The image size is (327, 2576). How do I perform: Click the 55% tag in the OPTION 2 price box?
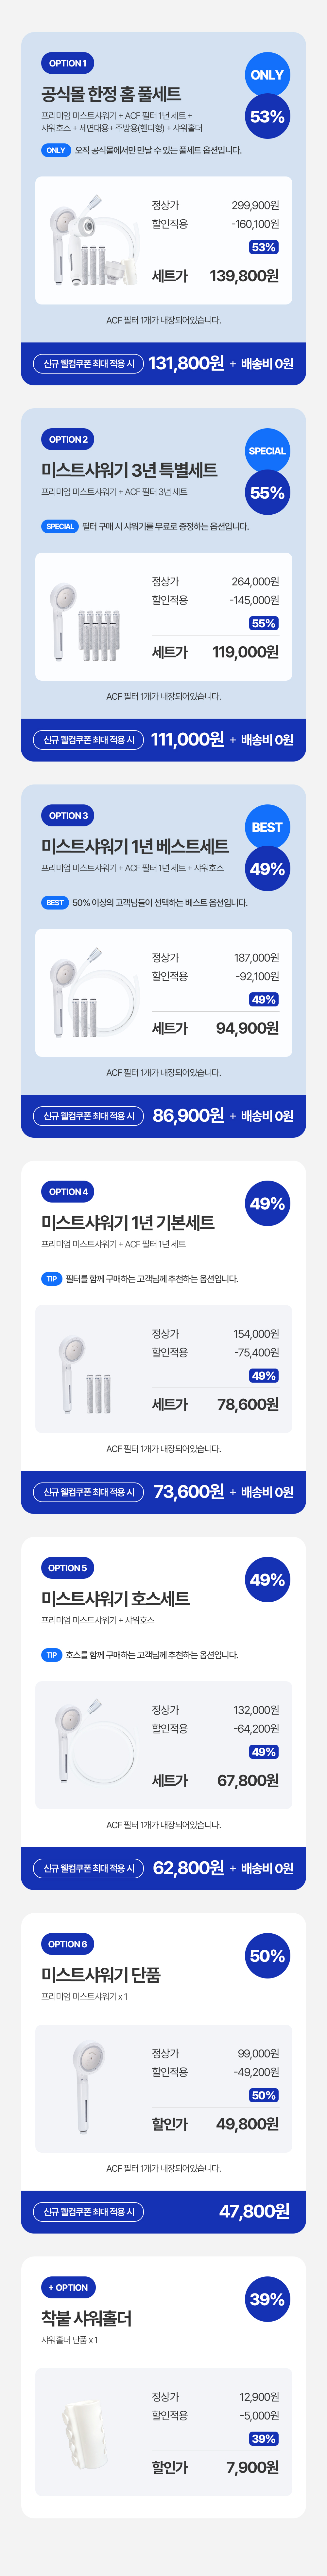264,623
